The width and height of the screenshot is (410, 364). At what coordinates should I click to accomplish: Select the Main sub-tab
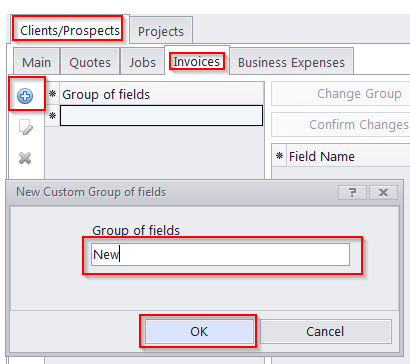point(36,62)
